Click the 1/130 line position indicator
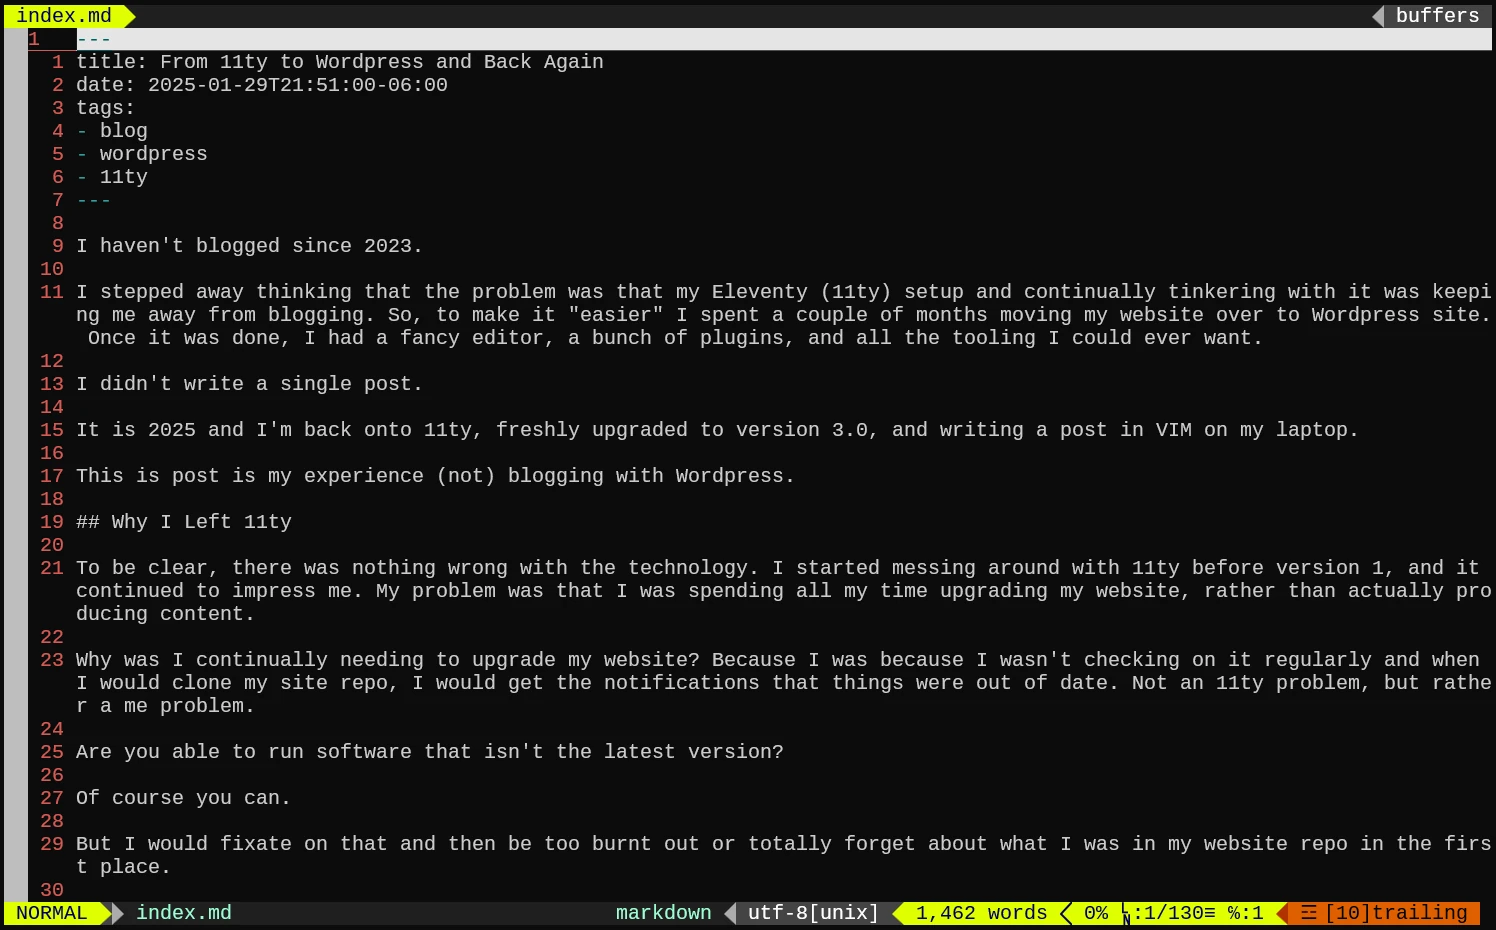The image size is (1496, 930). [1173, 913]
